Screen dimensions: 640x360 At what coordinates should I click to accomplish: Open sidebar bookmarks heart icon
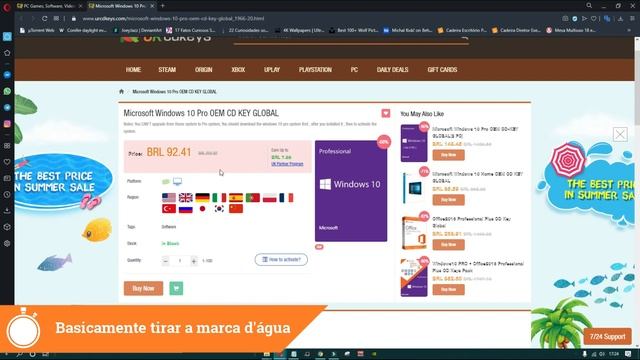pyautogui.click(x=7, y=162)
